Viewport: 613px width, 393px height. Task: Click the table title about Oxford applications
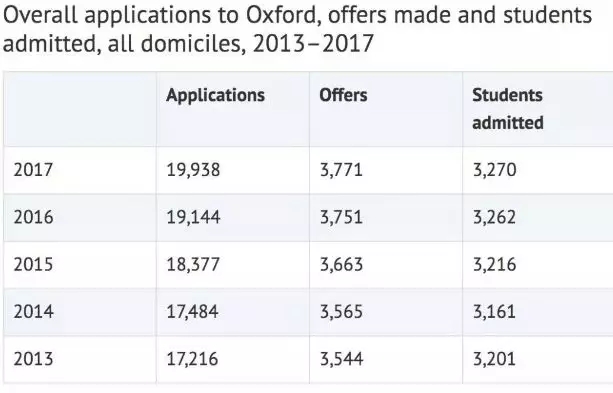(x=297, y=29)
